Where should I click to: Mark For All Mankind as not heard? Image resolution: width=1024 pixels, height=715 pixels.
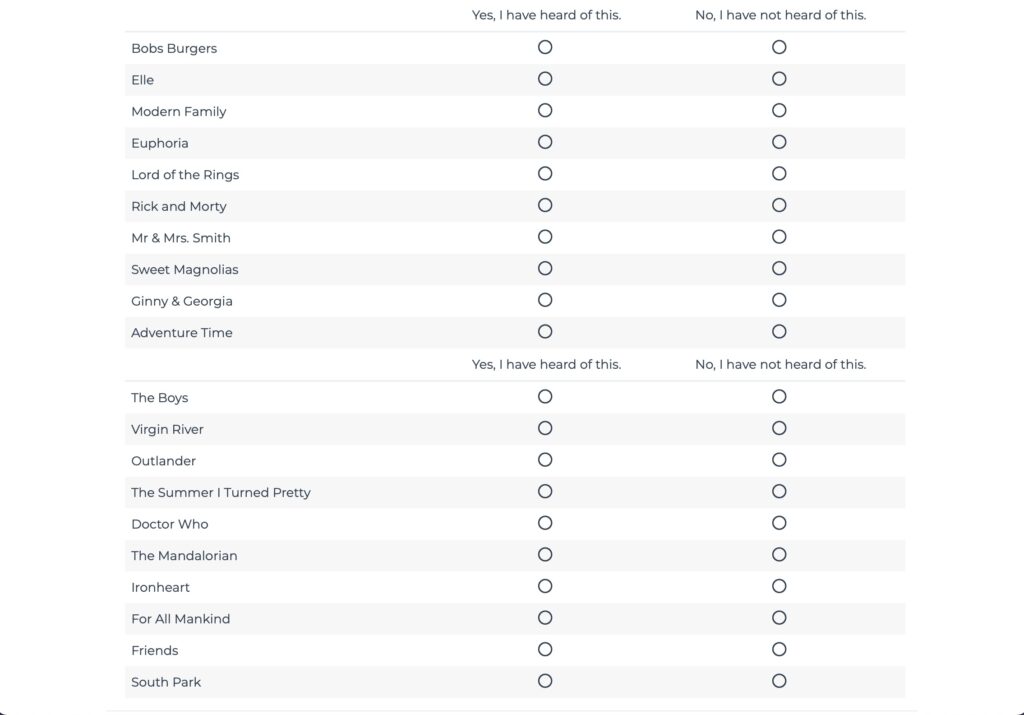click(x=779, y=618)
